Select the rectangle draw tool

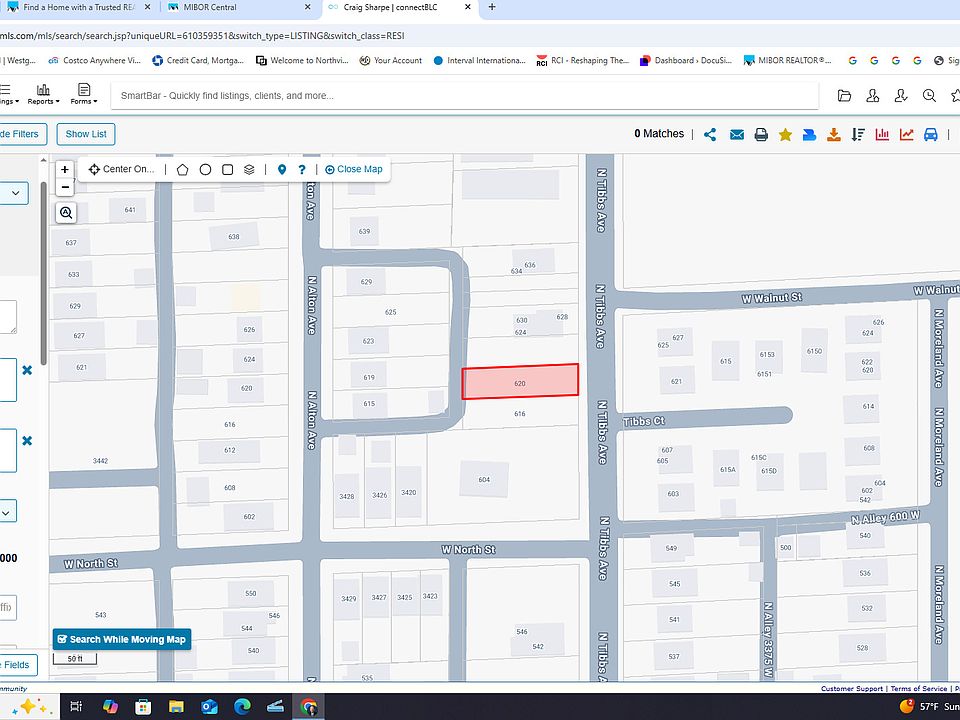click(227, 170)
